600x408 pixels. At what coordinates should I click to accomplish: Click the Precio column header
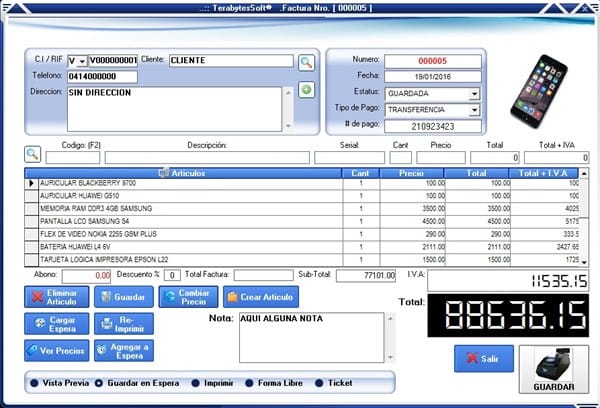click(412, 173)
